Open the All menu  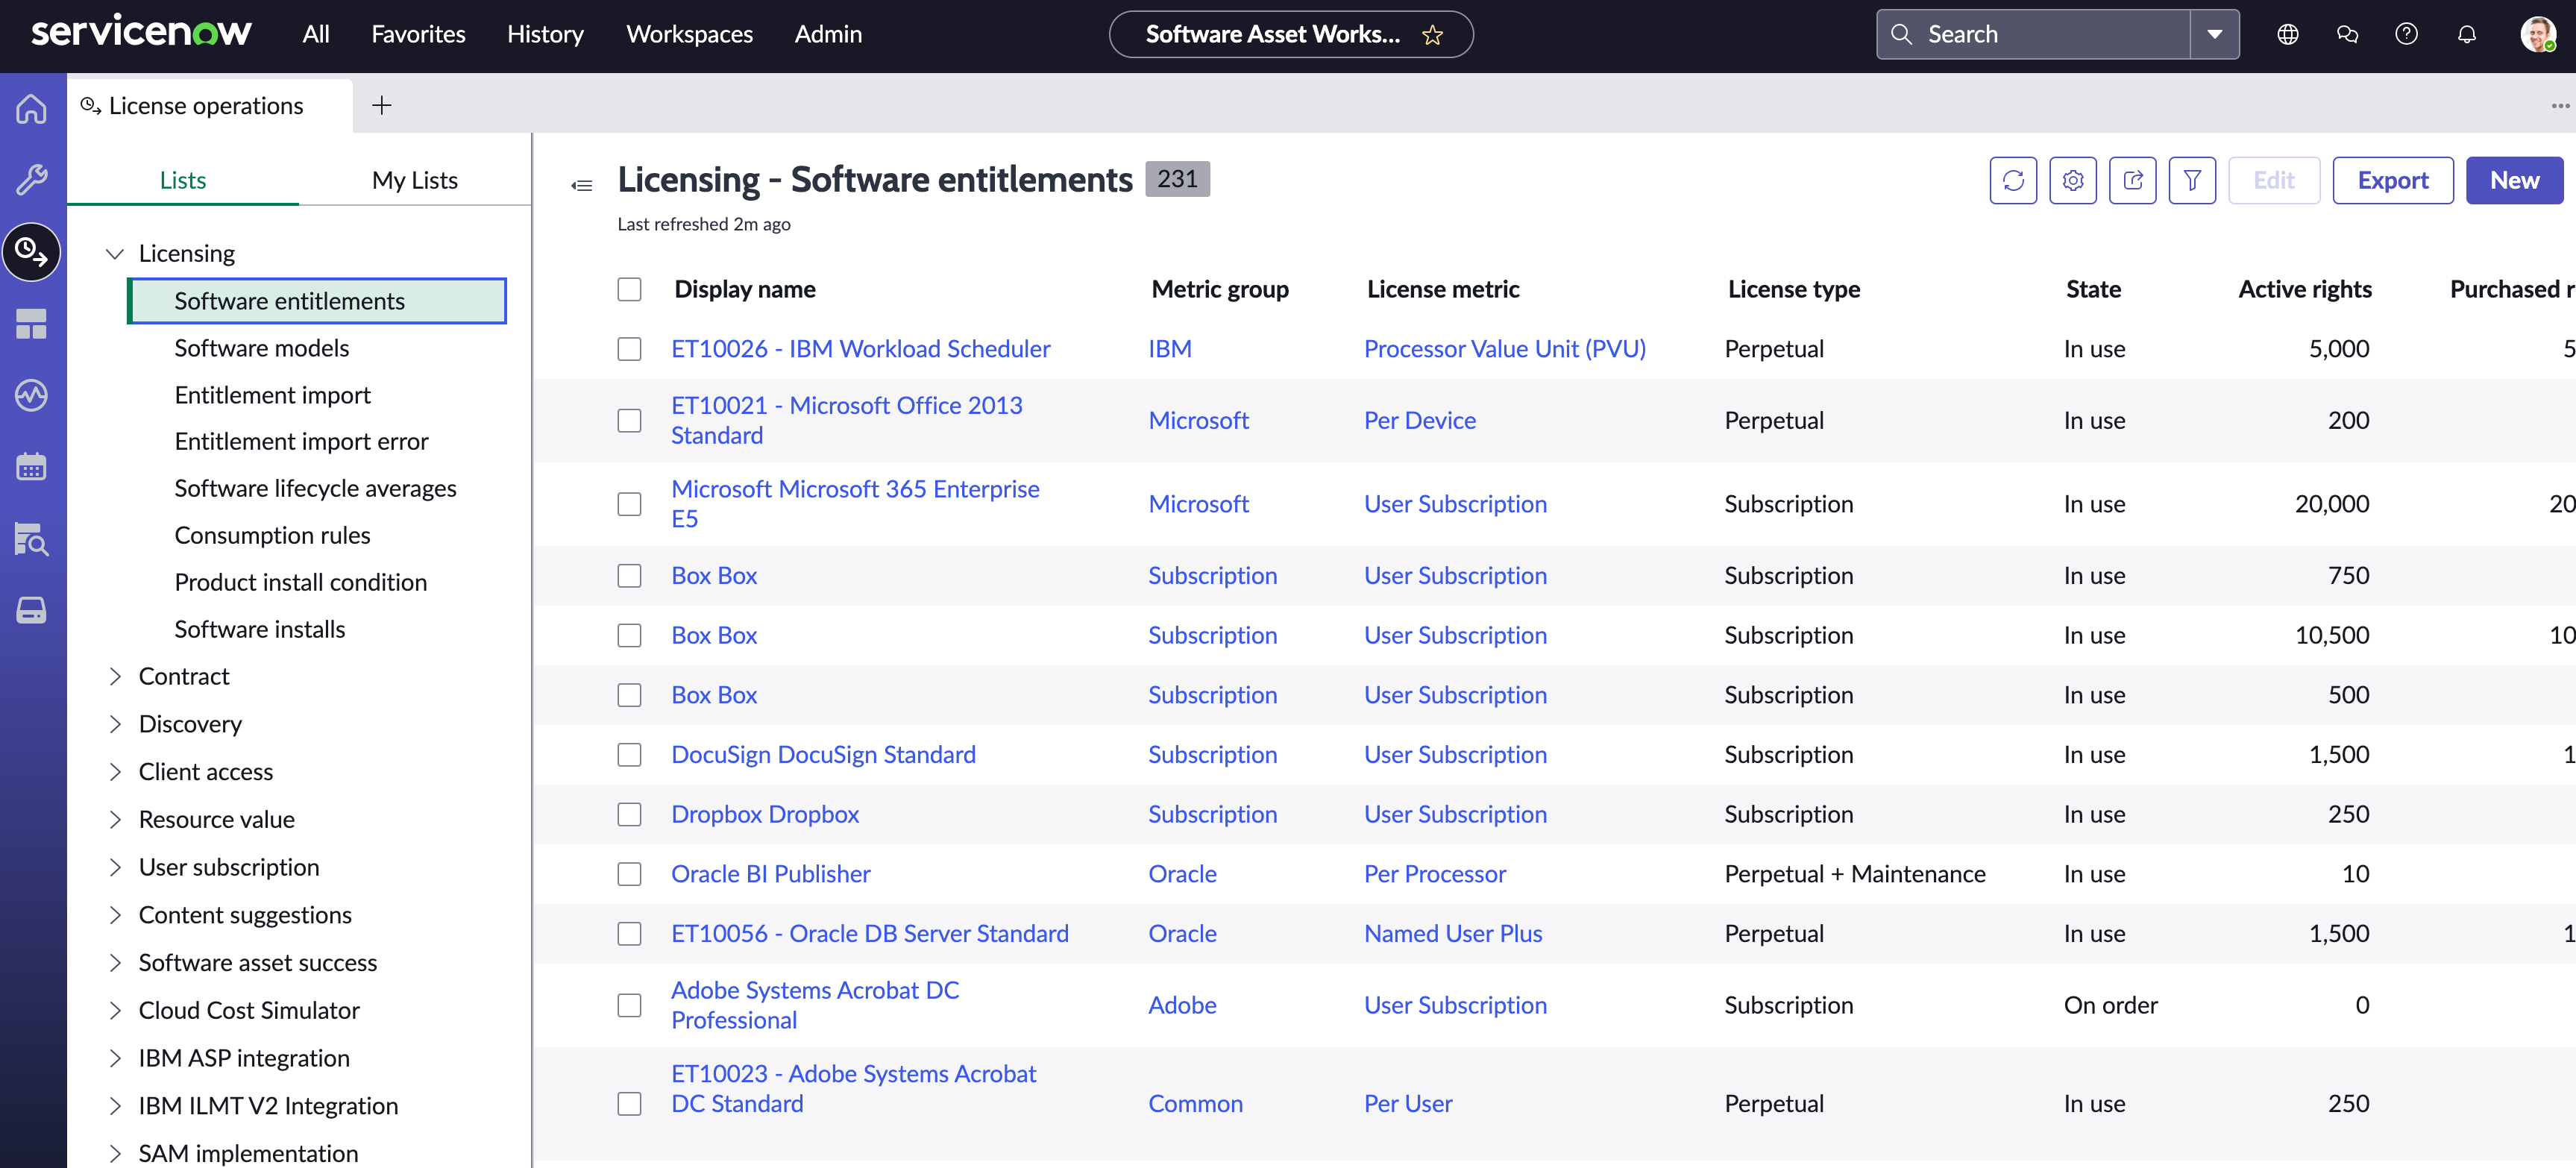pos(316,35)
